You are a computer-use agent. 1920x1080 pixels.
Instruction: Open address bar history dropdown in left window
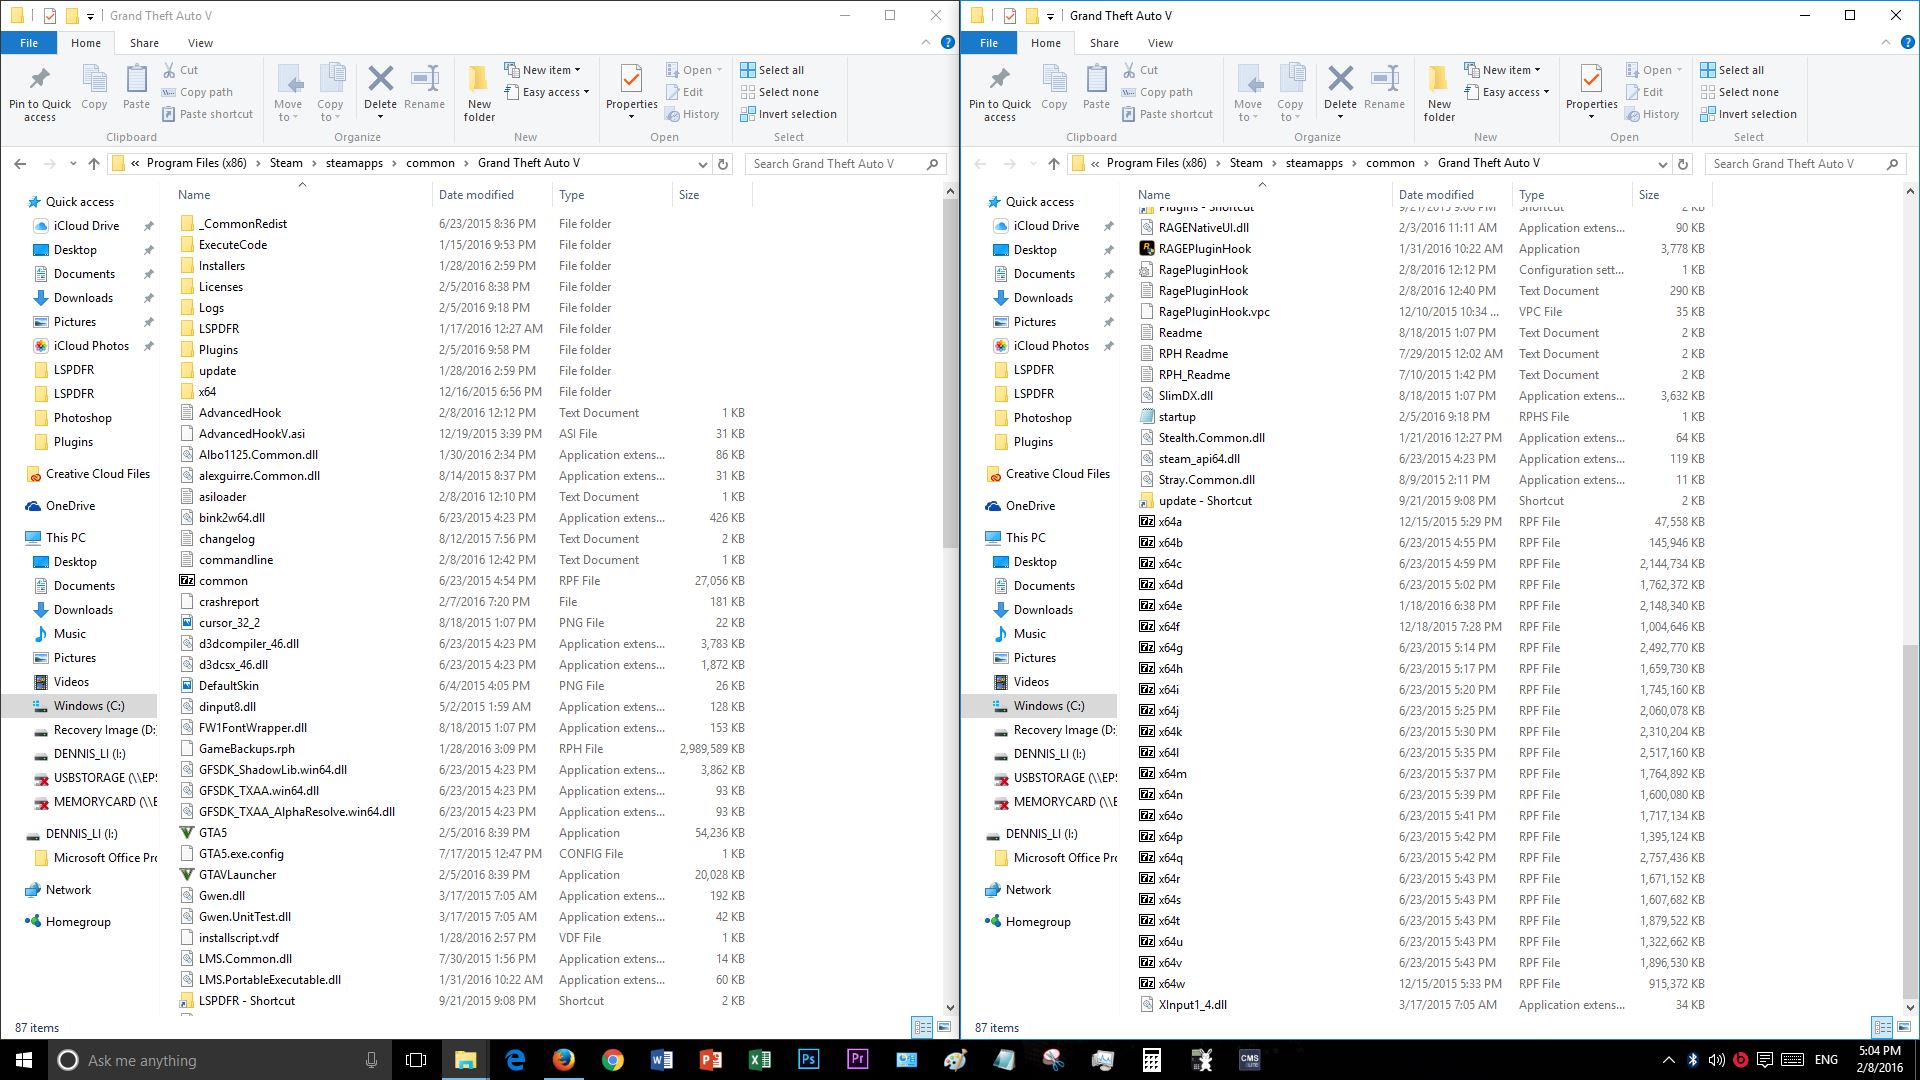click(x=702, y=164)
